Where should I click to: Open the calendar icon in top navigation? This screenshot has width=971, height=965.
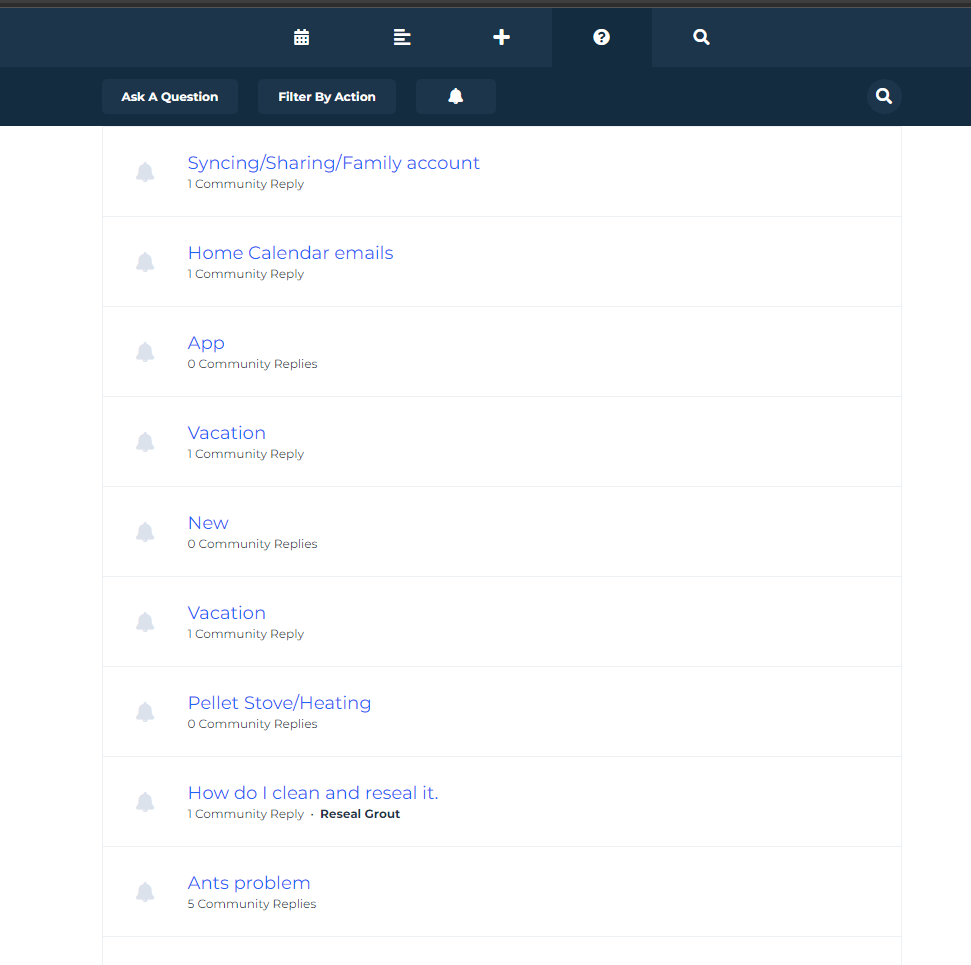[x=301, y=37]
